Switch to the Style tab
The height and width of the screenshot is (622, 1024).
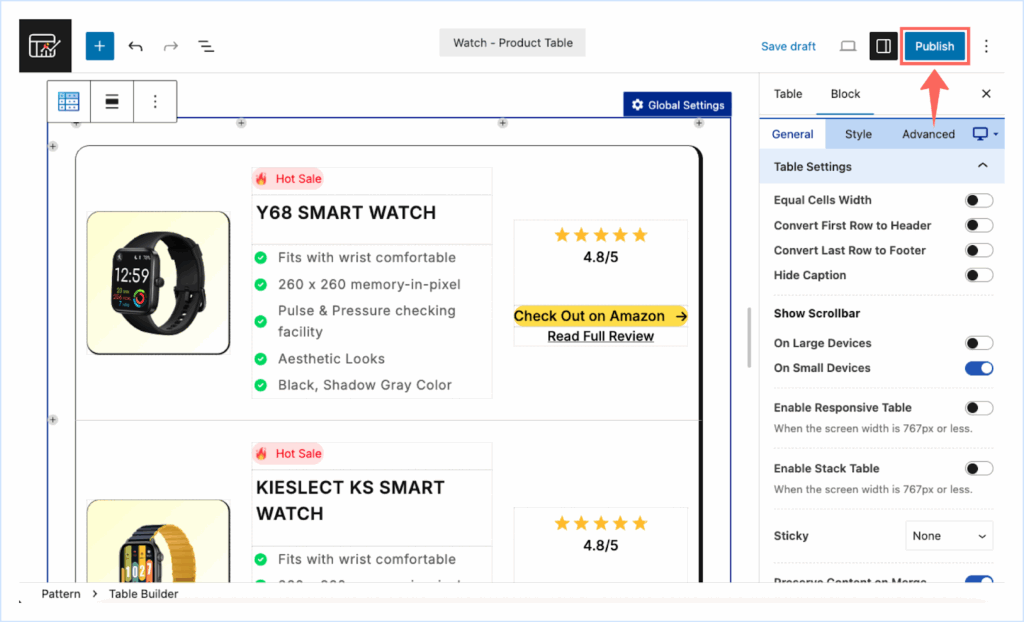858,134
